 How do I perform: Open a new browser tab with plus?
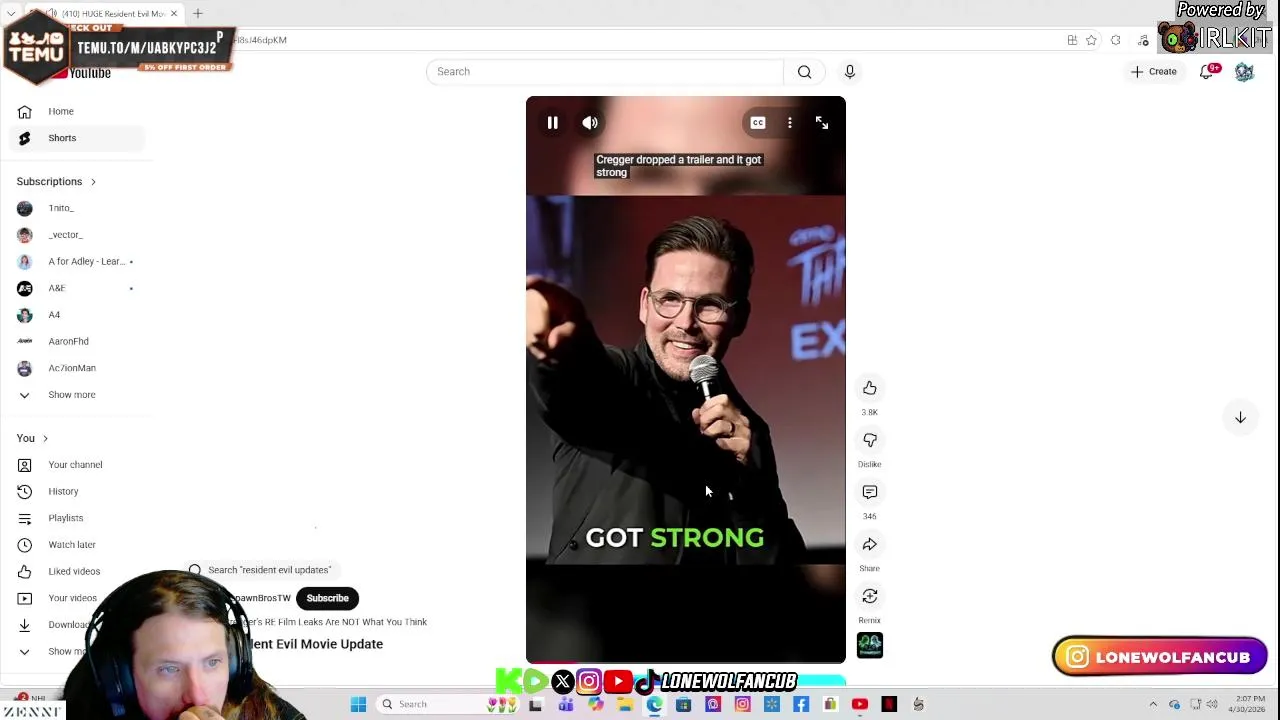pyautogui.click(x=198, y=14)
